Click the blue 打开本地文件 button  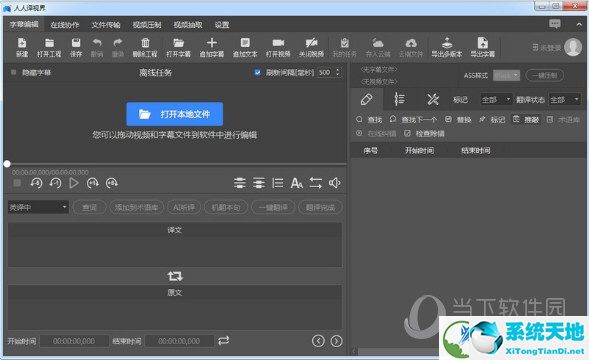tap(175, 114)
